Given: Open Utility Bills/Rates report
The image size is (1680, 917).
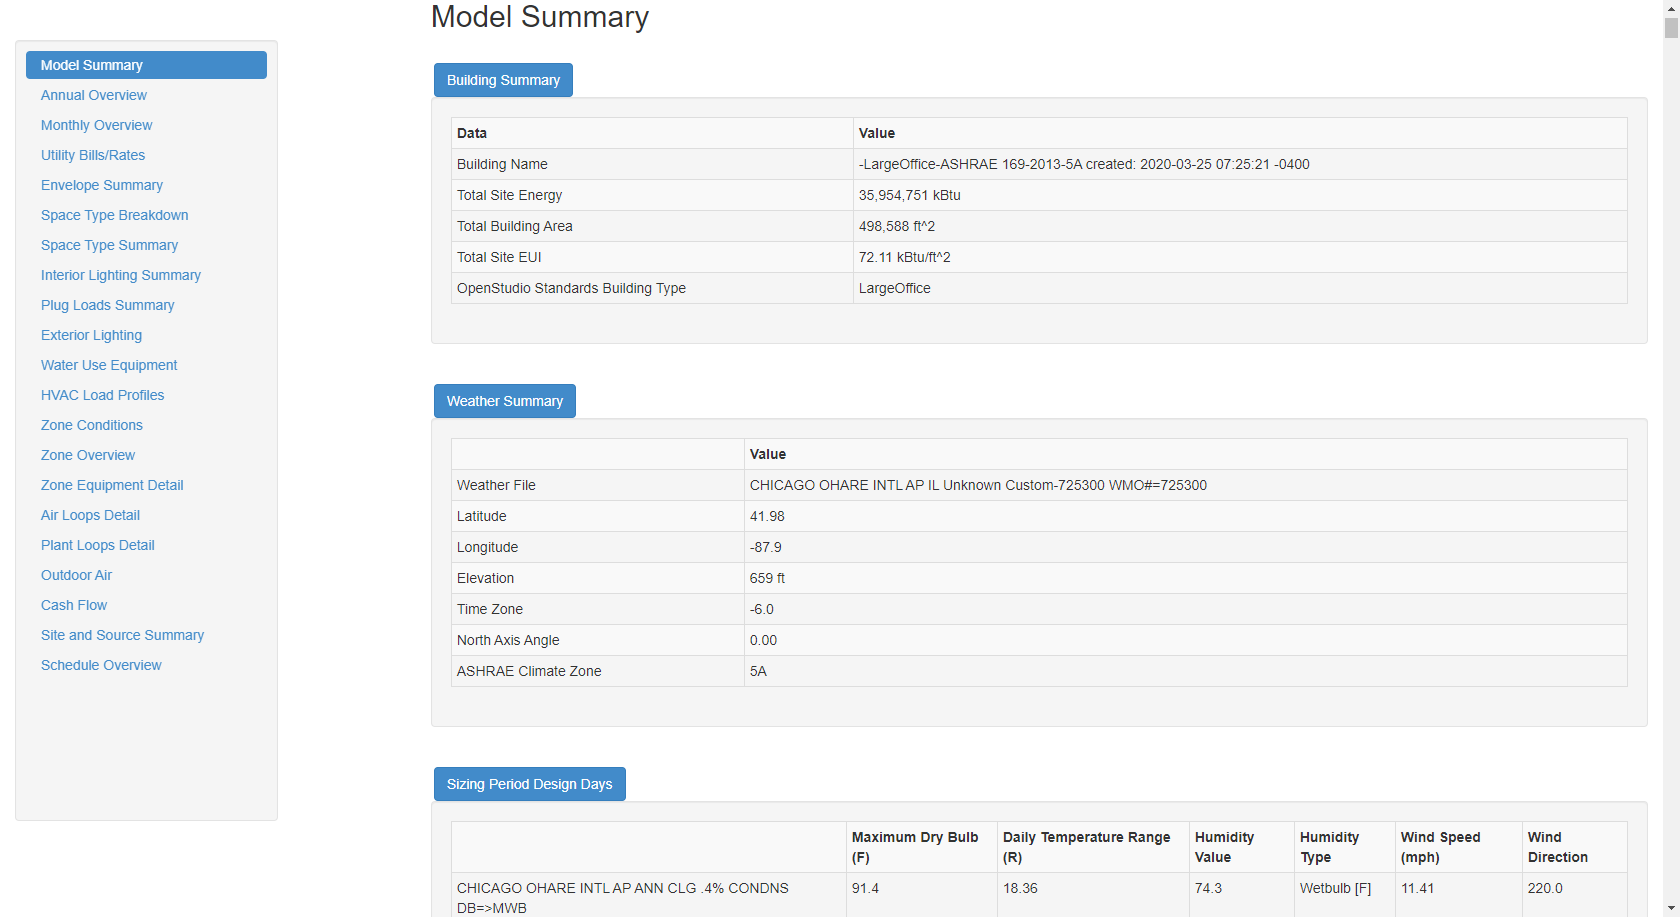Looking at the screenshot, I should [x=93, y=155].
